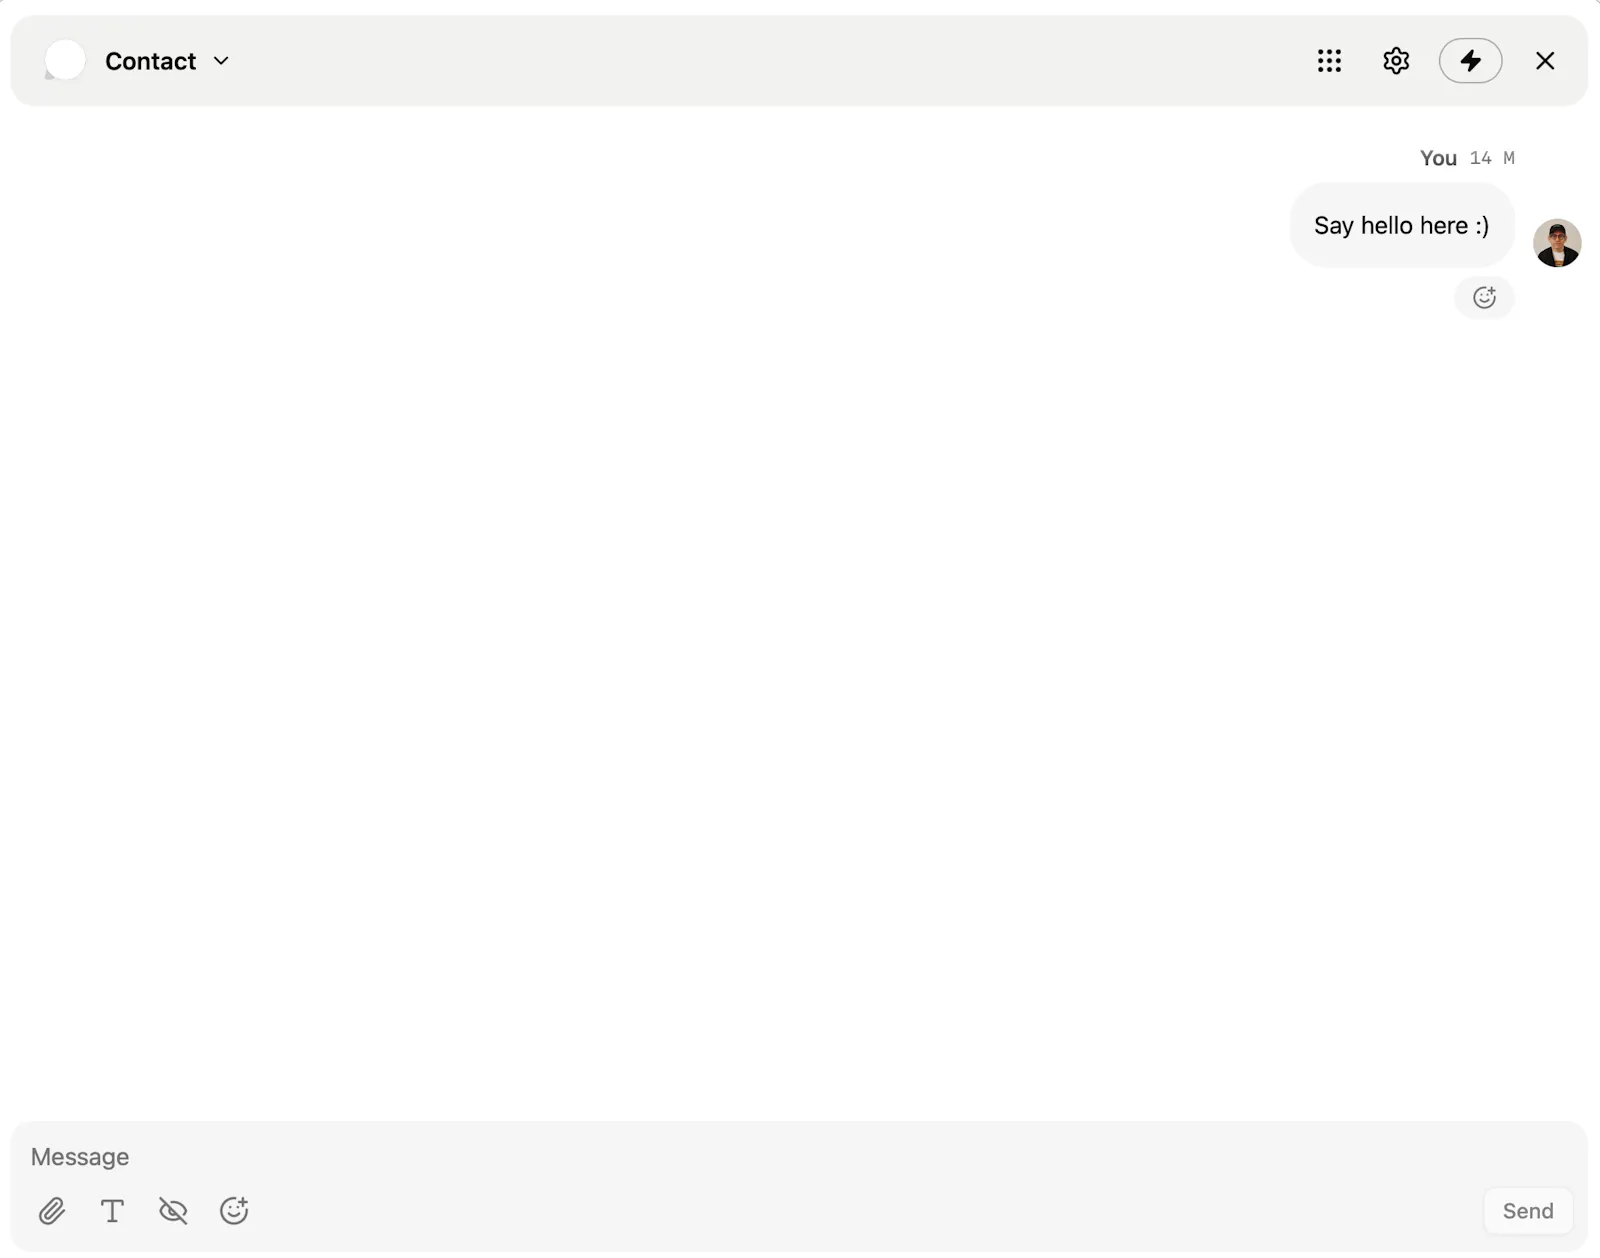Open text formatting T icon
The height and width of the screenshot is (1258, 1600).
pos(113,1211)
